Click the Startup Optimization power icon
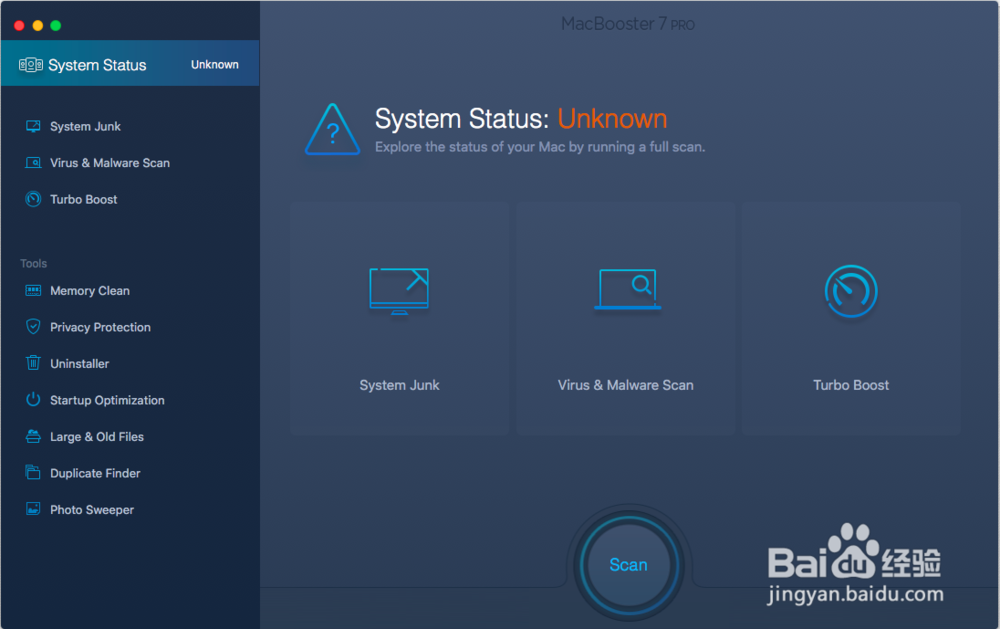Viewport: 1000px width, 629px height. [33, 399]
